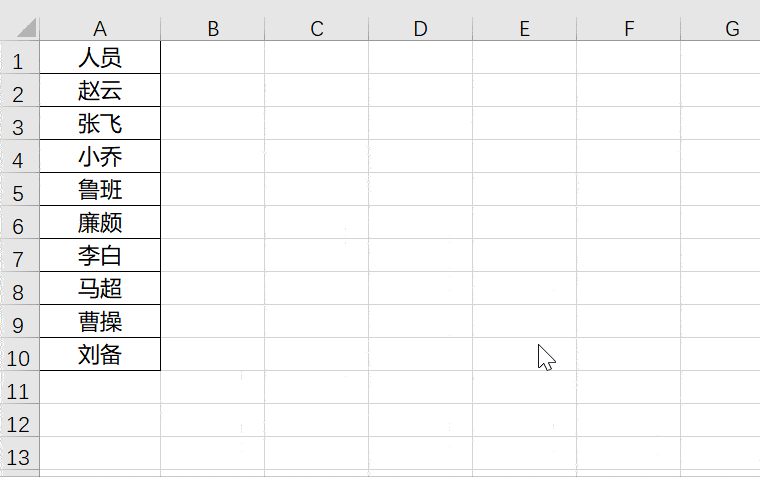Click the cell containing 刘备
This screenshot has width=760, height=477.
(x=100, y=355)
